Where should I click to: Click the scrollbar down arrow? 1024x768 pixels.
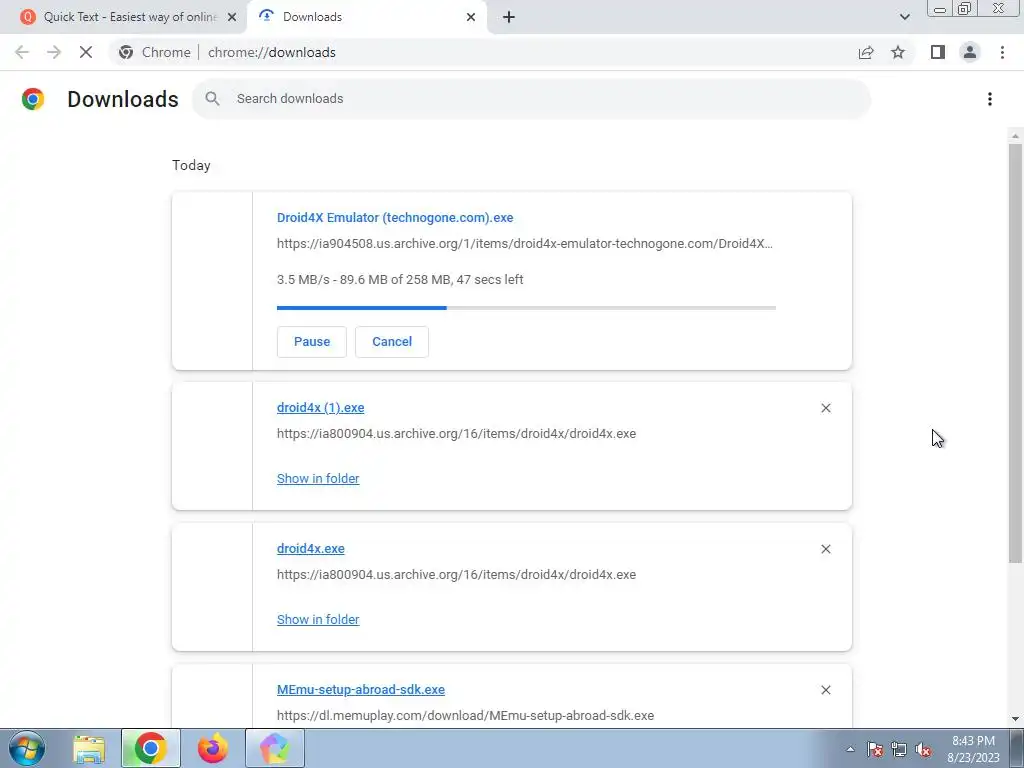coord(1015,719)
